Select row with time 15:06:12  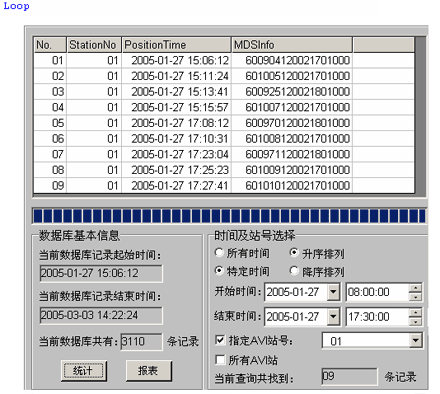tap(224, 60)
